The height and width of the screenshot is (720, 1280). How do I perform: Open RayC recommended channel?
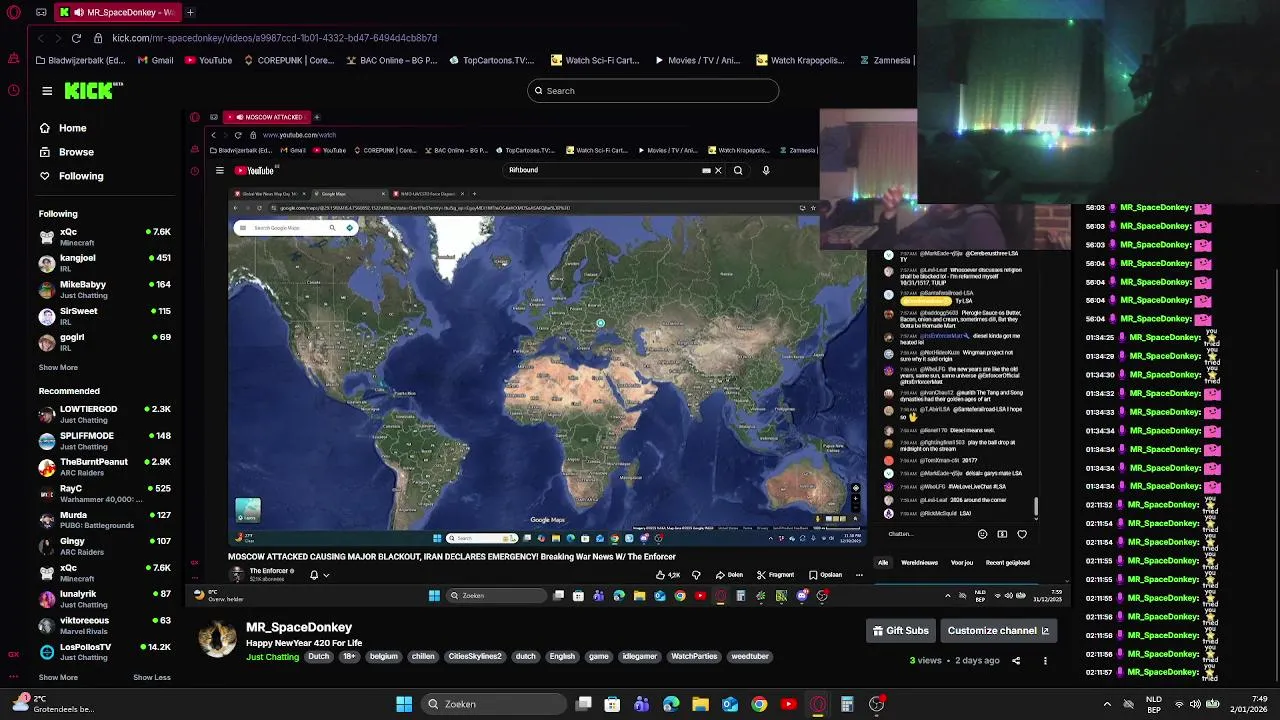(105, 493)
